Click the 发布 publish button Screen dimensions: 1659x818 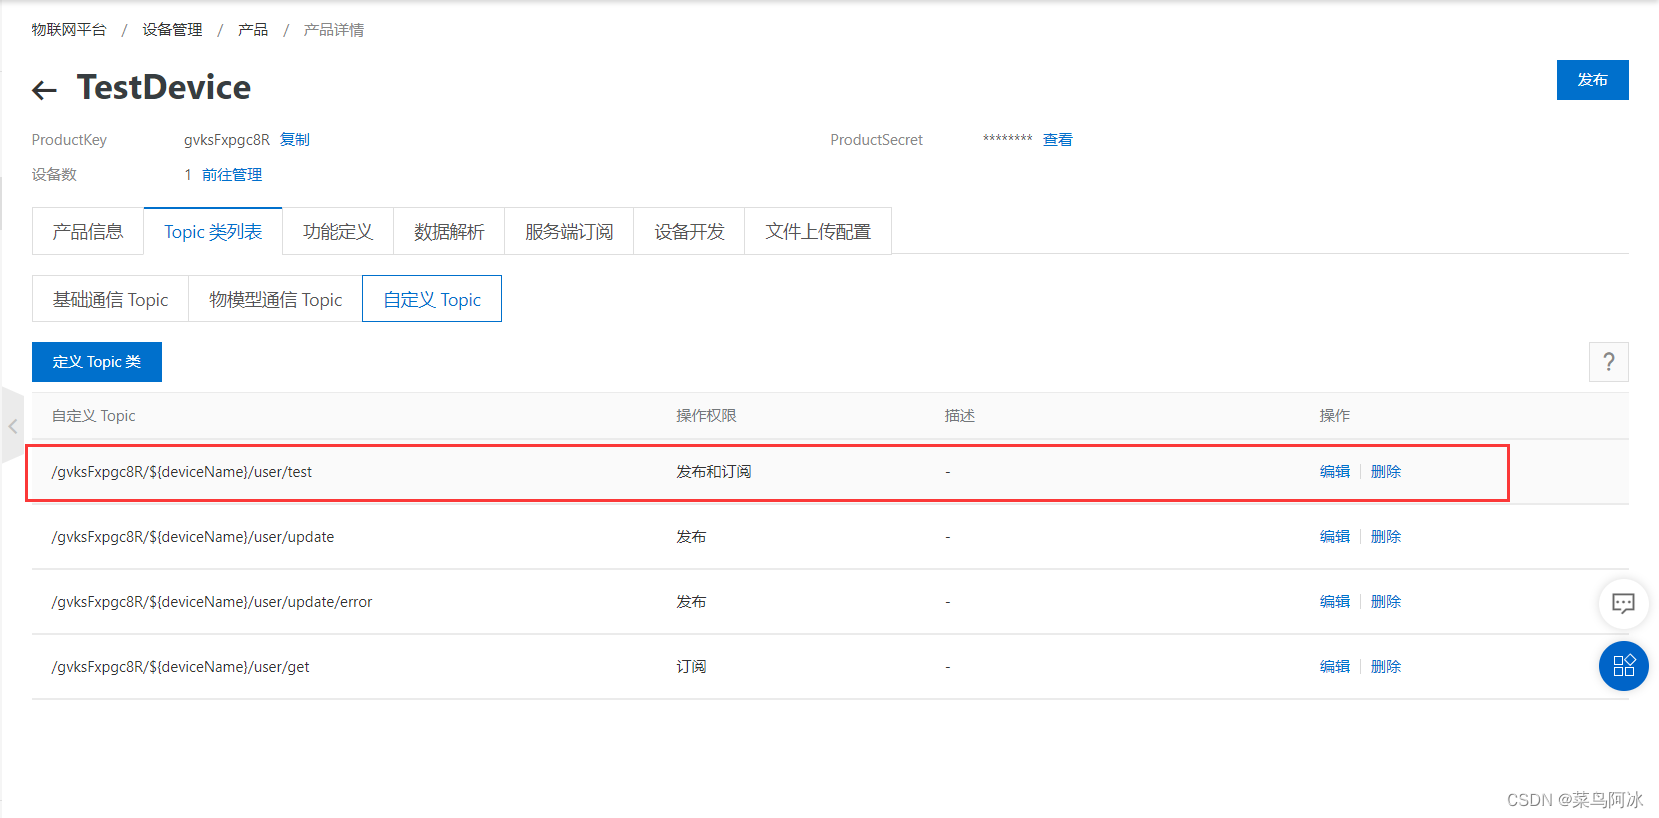[x=1592, y=80]
